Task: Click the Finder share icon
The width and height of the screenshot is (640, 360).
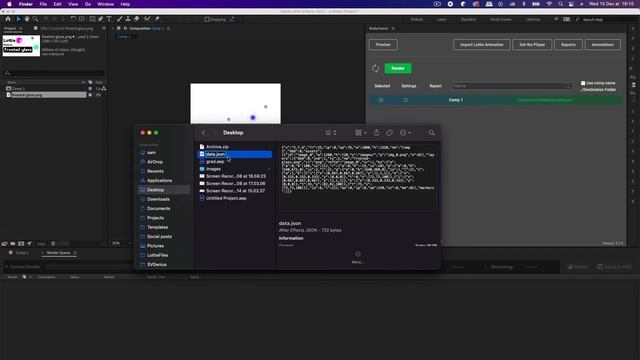Action: coord(376,133)
